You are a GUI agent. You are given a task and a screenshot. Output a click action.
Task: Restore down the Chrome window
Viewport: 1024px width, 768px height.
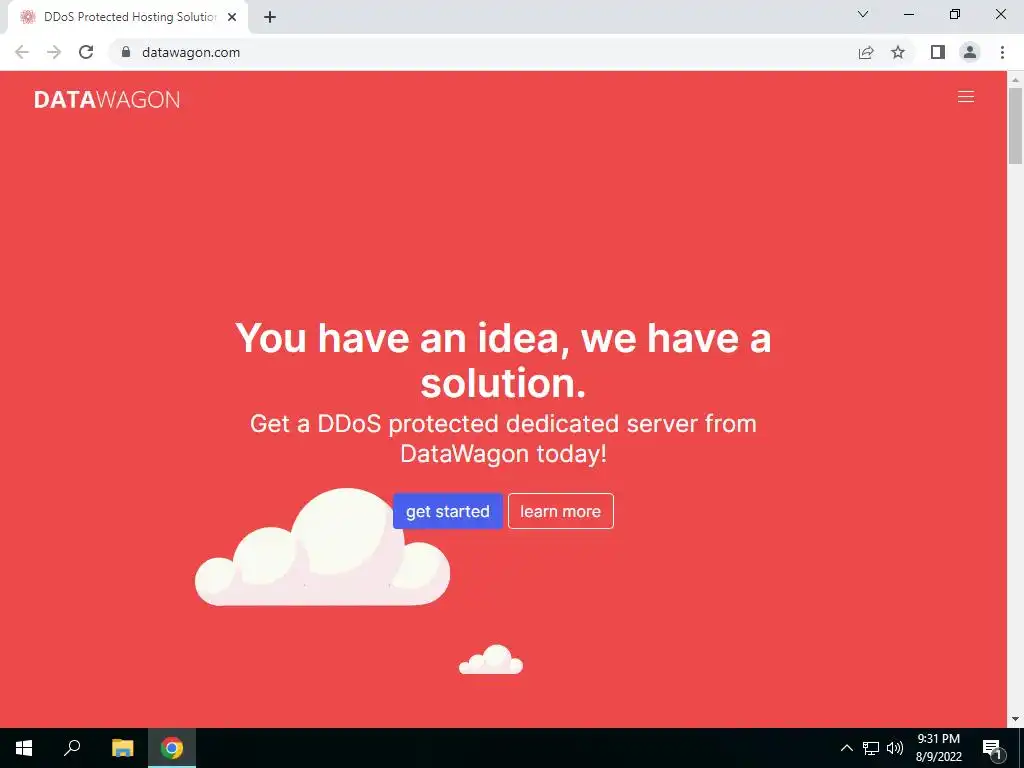tap(955, 14)
